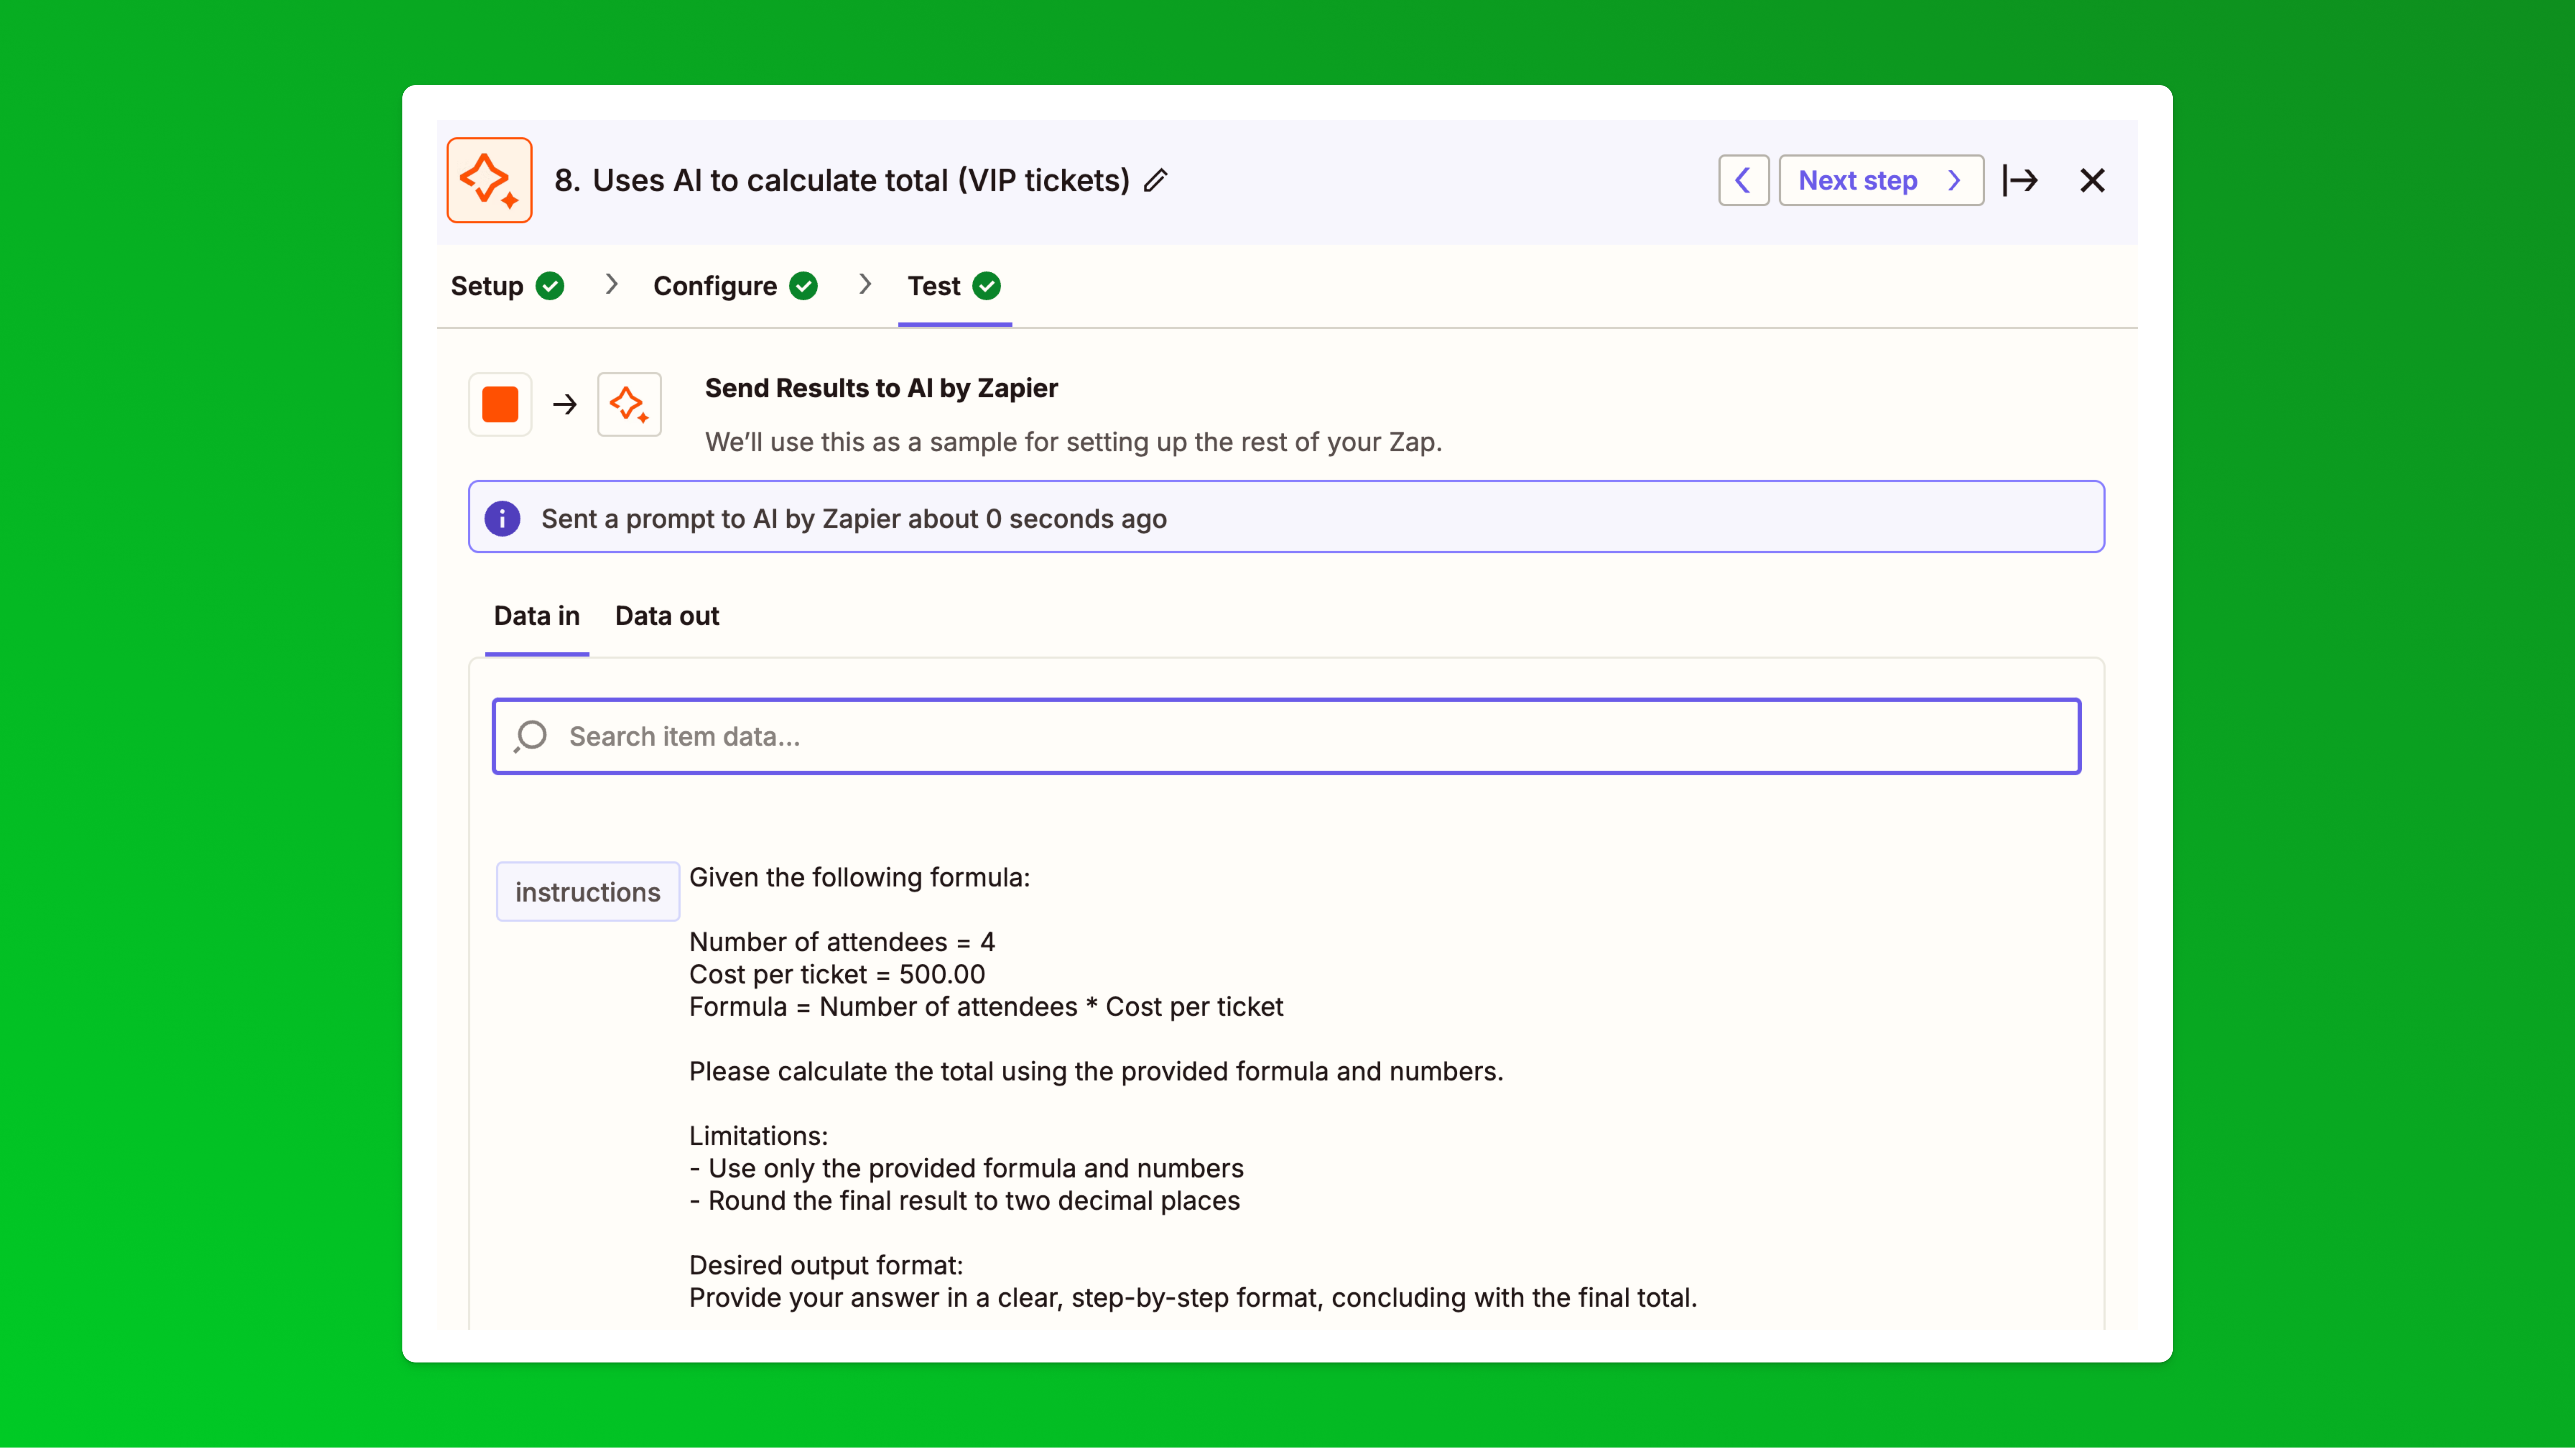Close the step editor panel

pos(2092,180)
